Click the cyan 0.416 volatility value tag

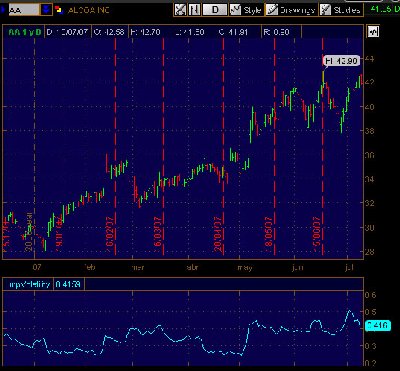378,325
